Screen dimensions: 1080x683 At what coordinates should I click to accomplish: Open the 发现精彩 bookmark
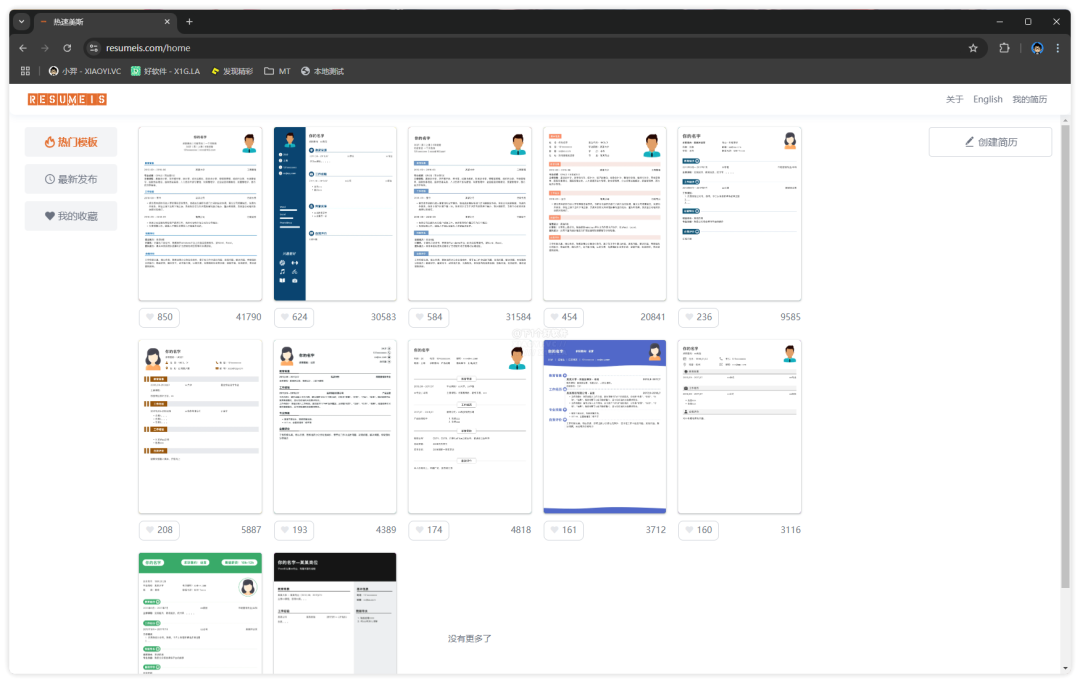point(232,71)
